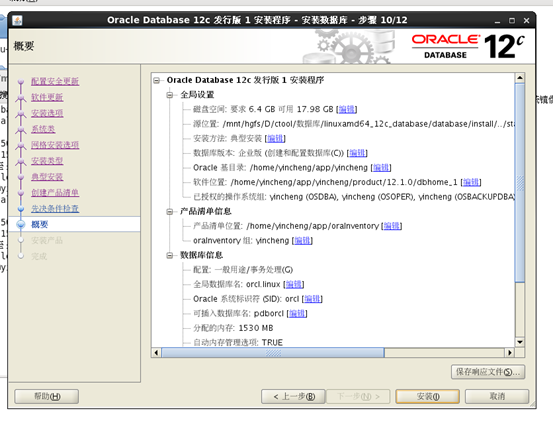Collapse the 全局设置 section
Image resolution: width=553 pixels, height=421 pixels.
tap(170, 95)
